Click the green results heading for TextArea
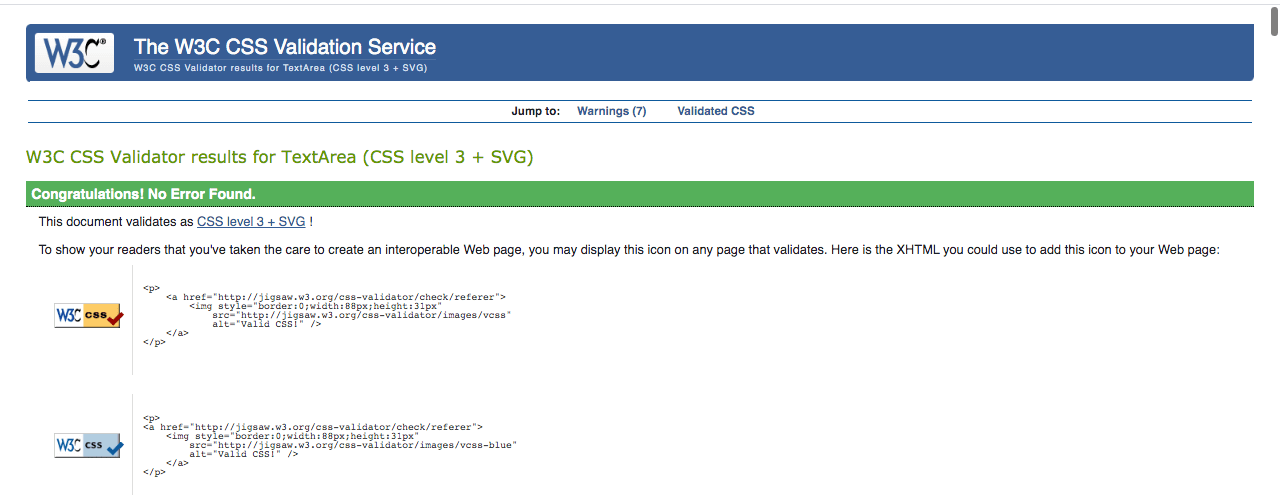This screenshot has width=1280, height=495. (280, 157)
